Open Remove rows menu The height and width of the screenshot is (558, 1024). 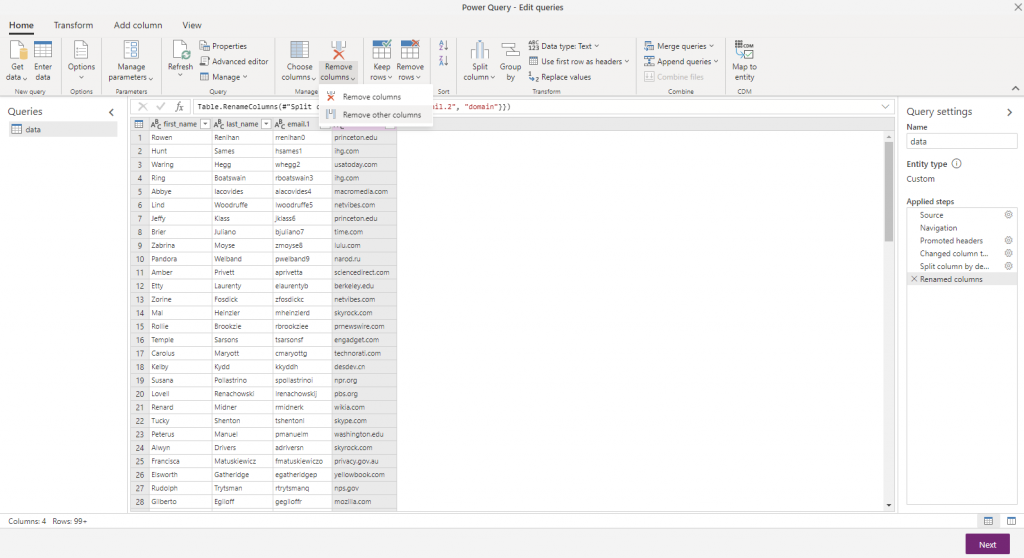(x=410, y=61)
